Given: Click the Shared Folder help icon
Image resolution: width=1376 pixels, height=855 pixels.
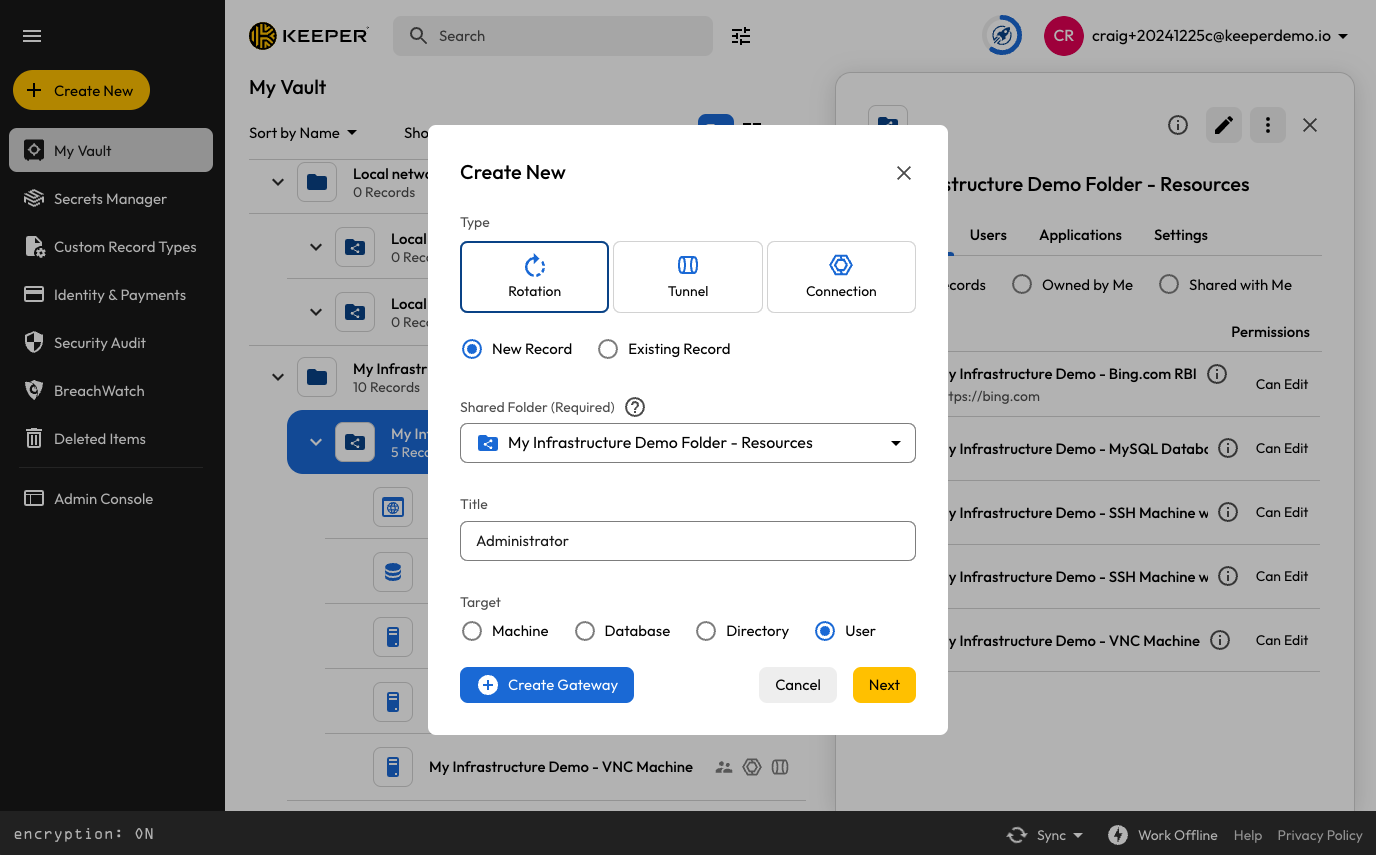Looking at the screenshot, I should 635,407.
